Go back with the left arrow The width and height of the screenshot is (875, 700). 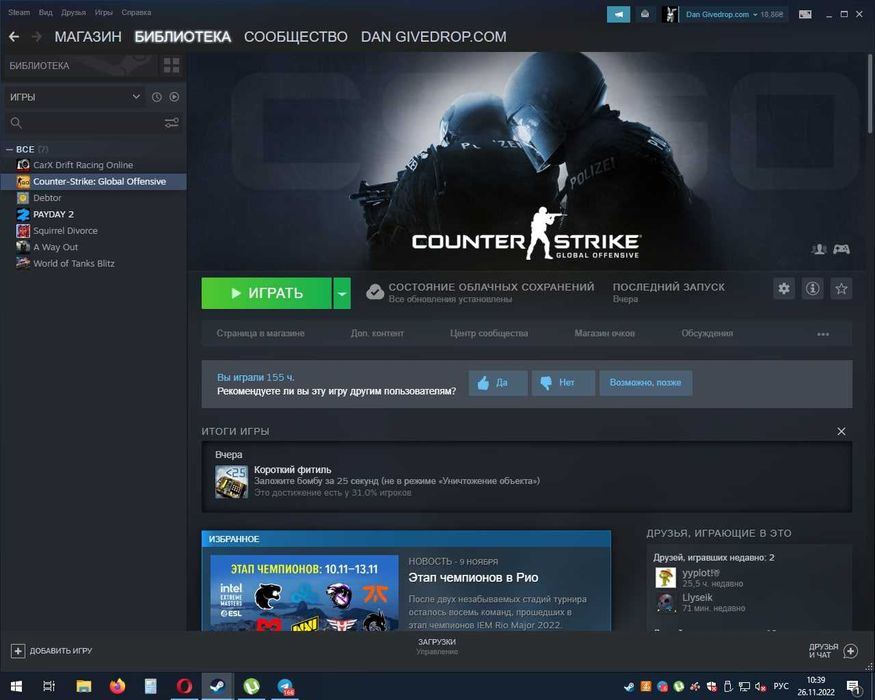tap(14, 37)
